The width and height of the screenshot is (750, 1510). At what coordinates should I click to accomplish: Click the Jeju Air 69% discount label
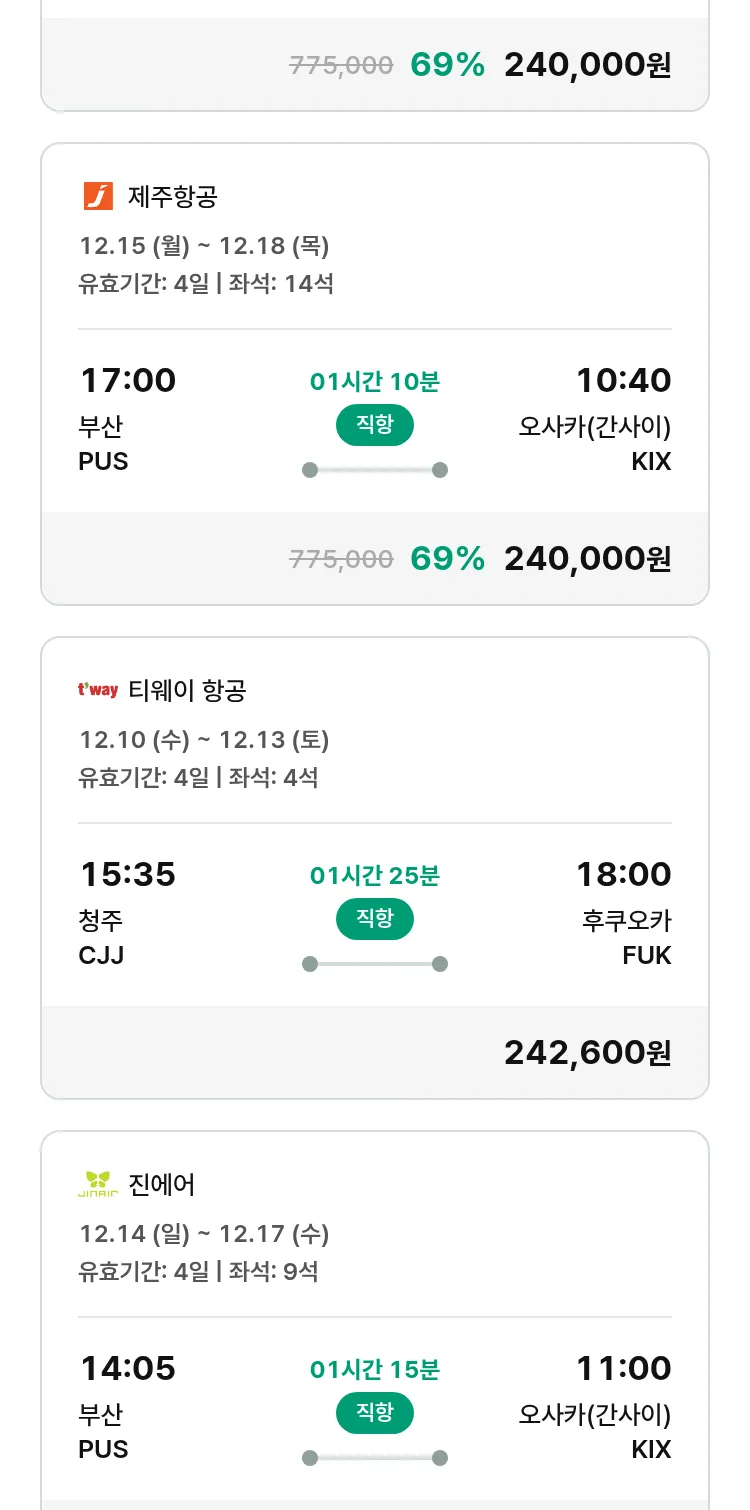447,559
